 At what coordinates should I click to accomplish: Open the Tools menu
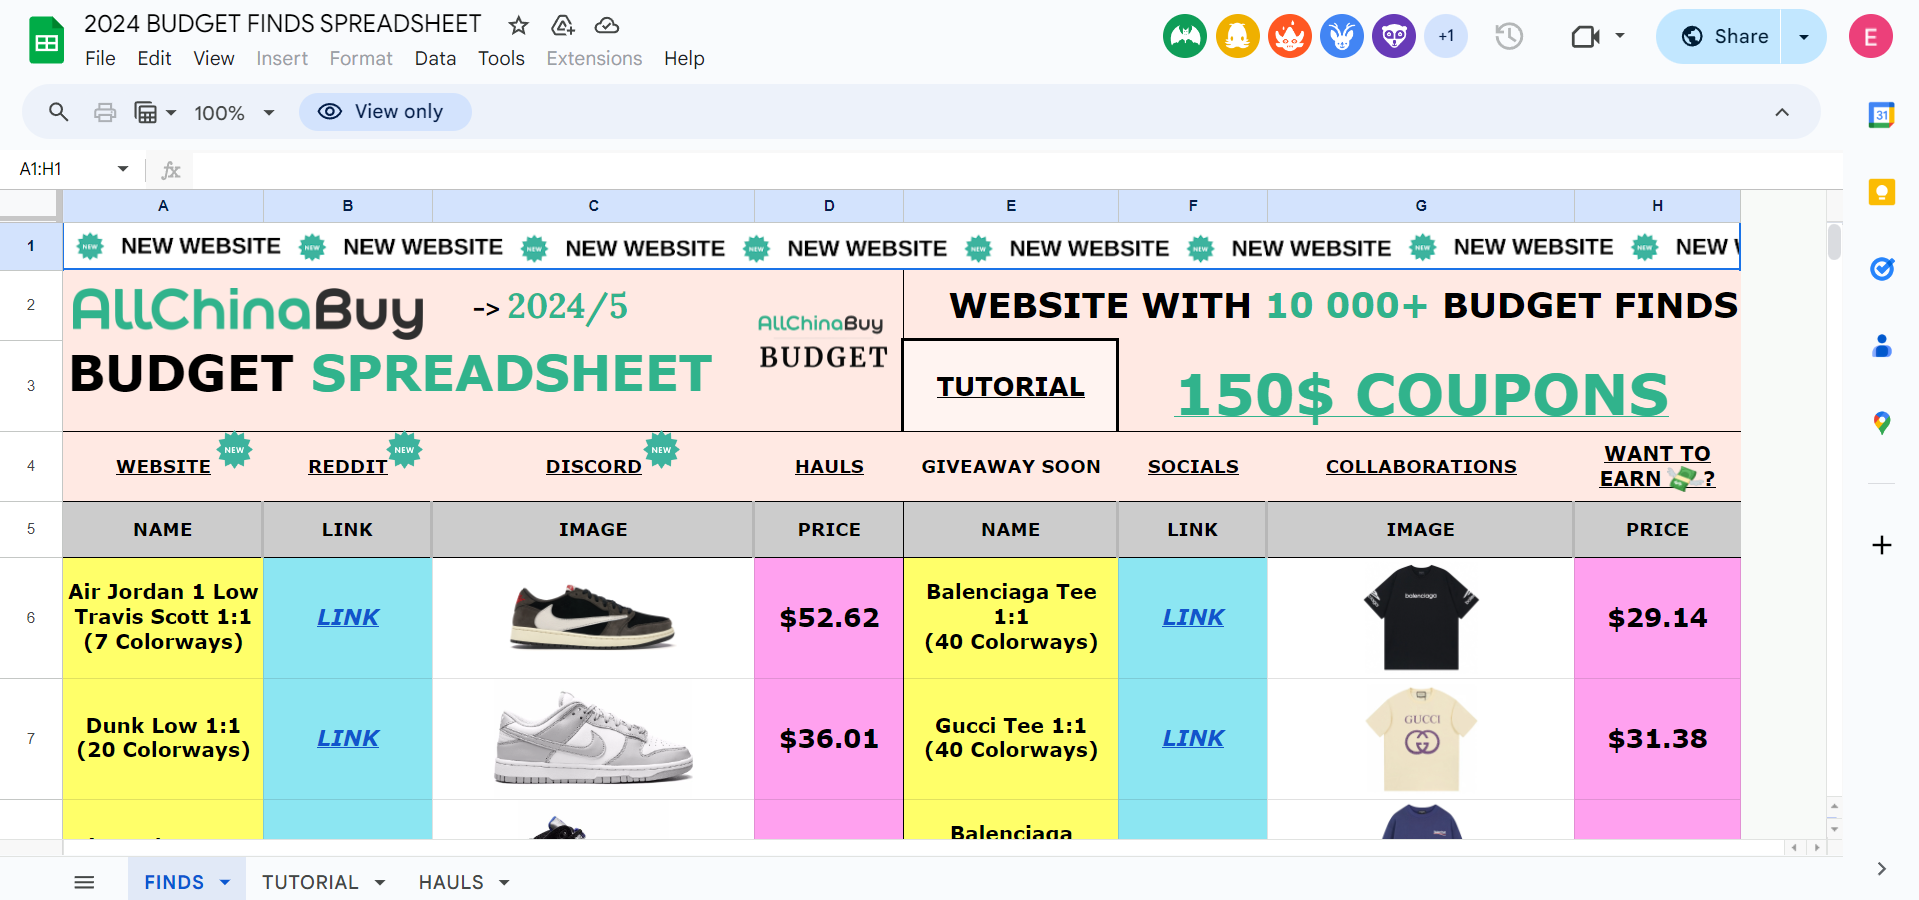tap(501, 59)
